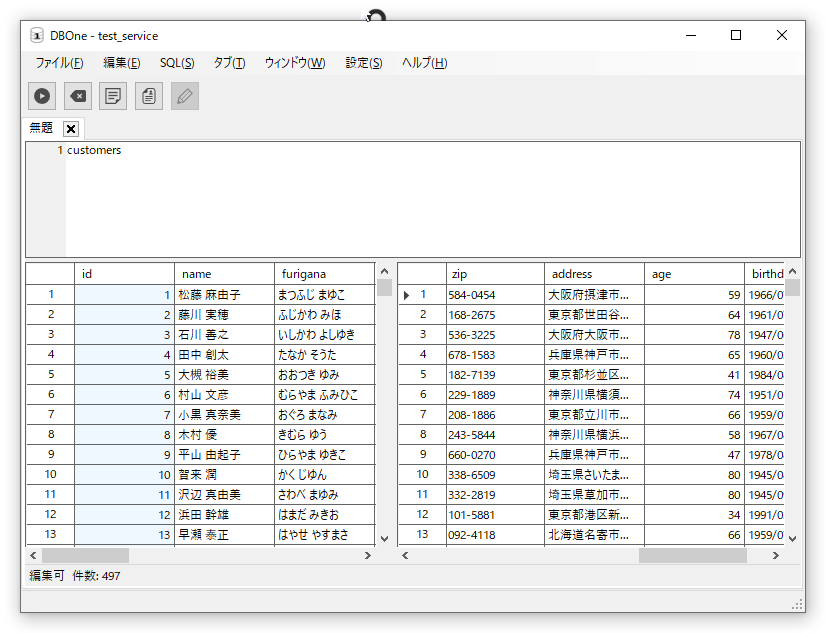
Task: Click the furigana column header
Action: pyautogui.click(x=323, y=274)
